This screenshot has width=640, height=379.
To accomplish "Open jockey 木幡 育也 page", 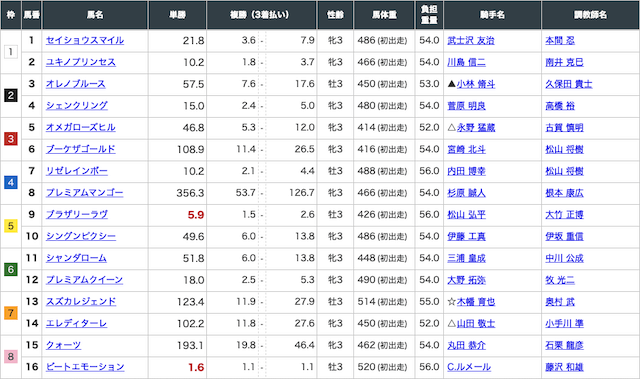I will 476,301.
